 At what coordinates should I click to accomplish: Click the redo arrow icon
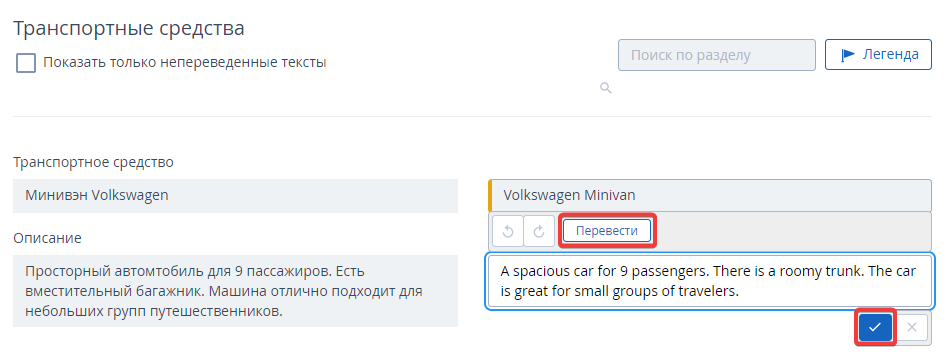coord(539,232)
